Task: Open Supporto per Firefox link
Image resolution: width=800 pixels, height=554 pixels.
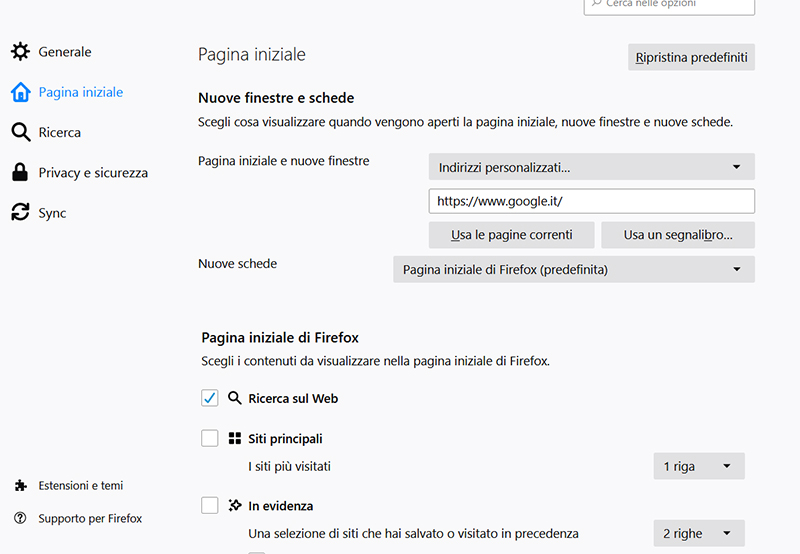Action: pos(90,518)
